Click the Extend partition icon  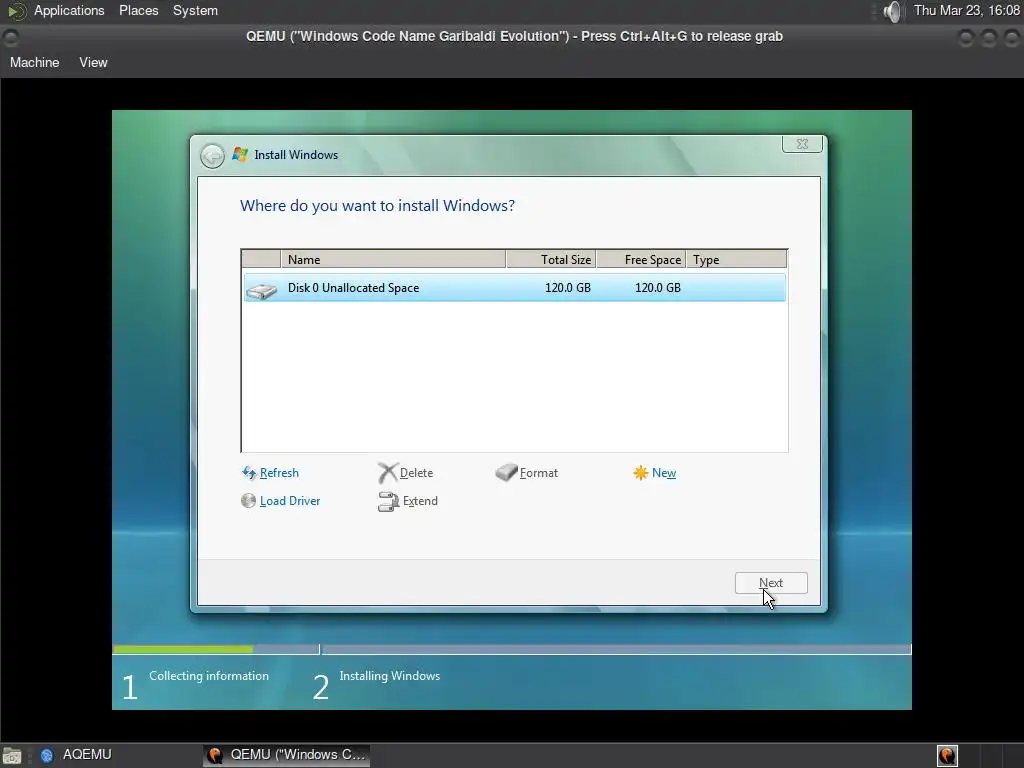click(389, 502)
